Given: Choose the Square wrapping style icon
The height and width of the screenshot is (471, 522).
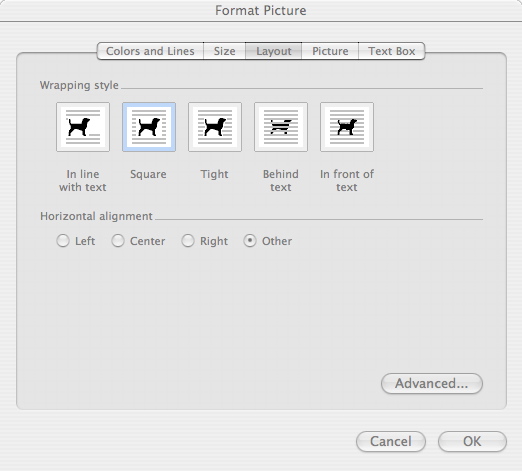Looking at the screenshot, I should pyautogui.click(x=149, y=127).
